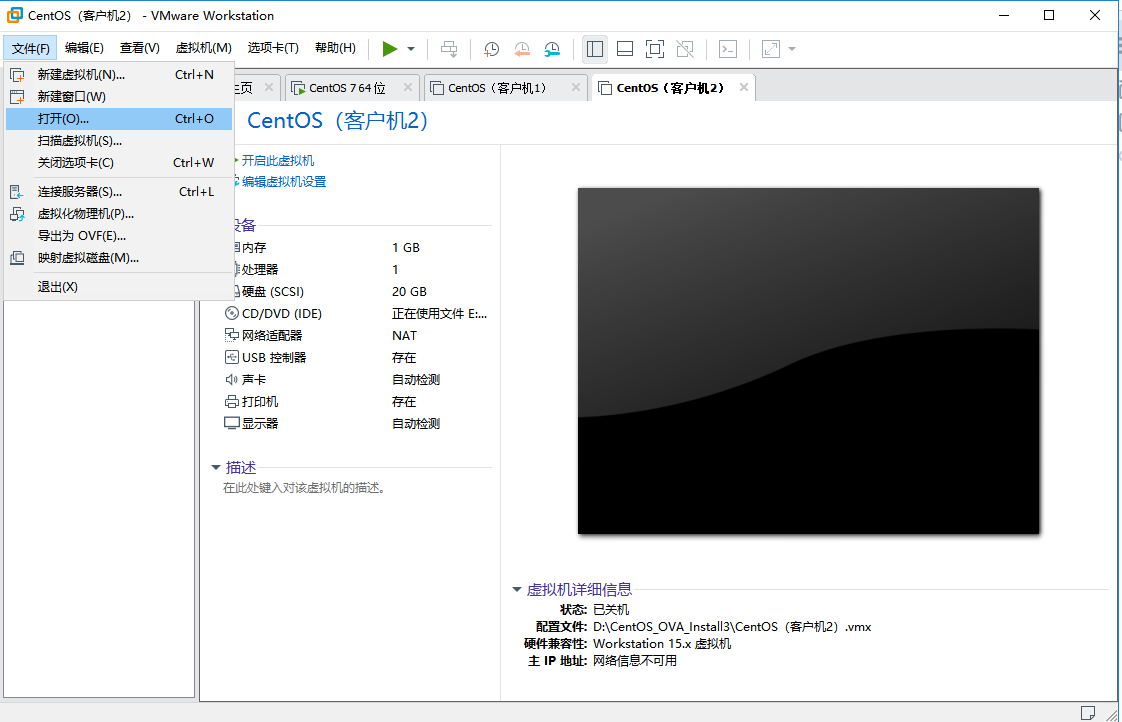Viewport: 1122px width, 722px height.
Task: Open the snapshot manager icon
Action: [x=552, y=49]
